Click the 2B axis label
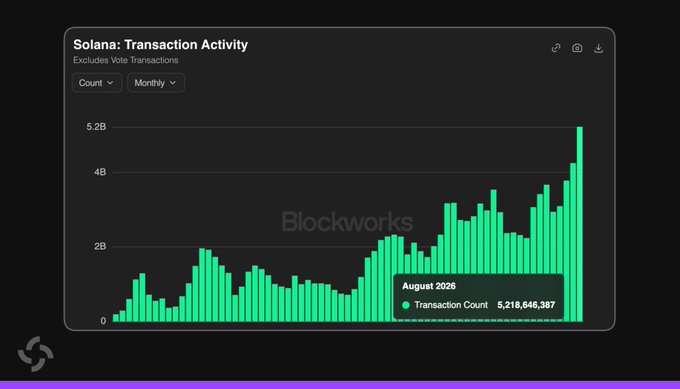The height and width of the screenshot is (389, 680). [100, 246]
